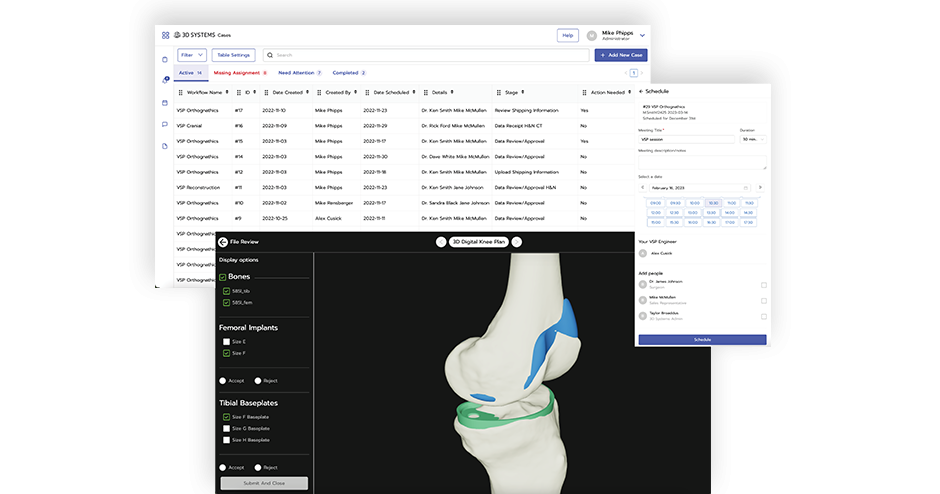
Task: Toggle the Bones checkbox
Action: tap(223, 277)
